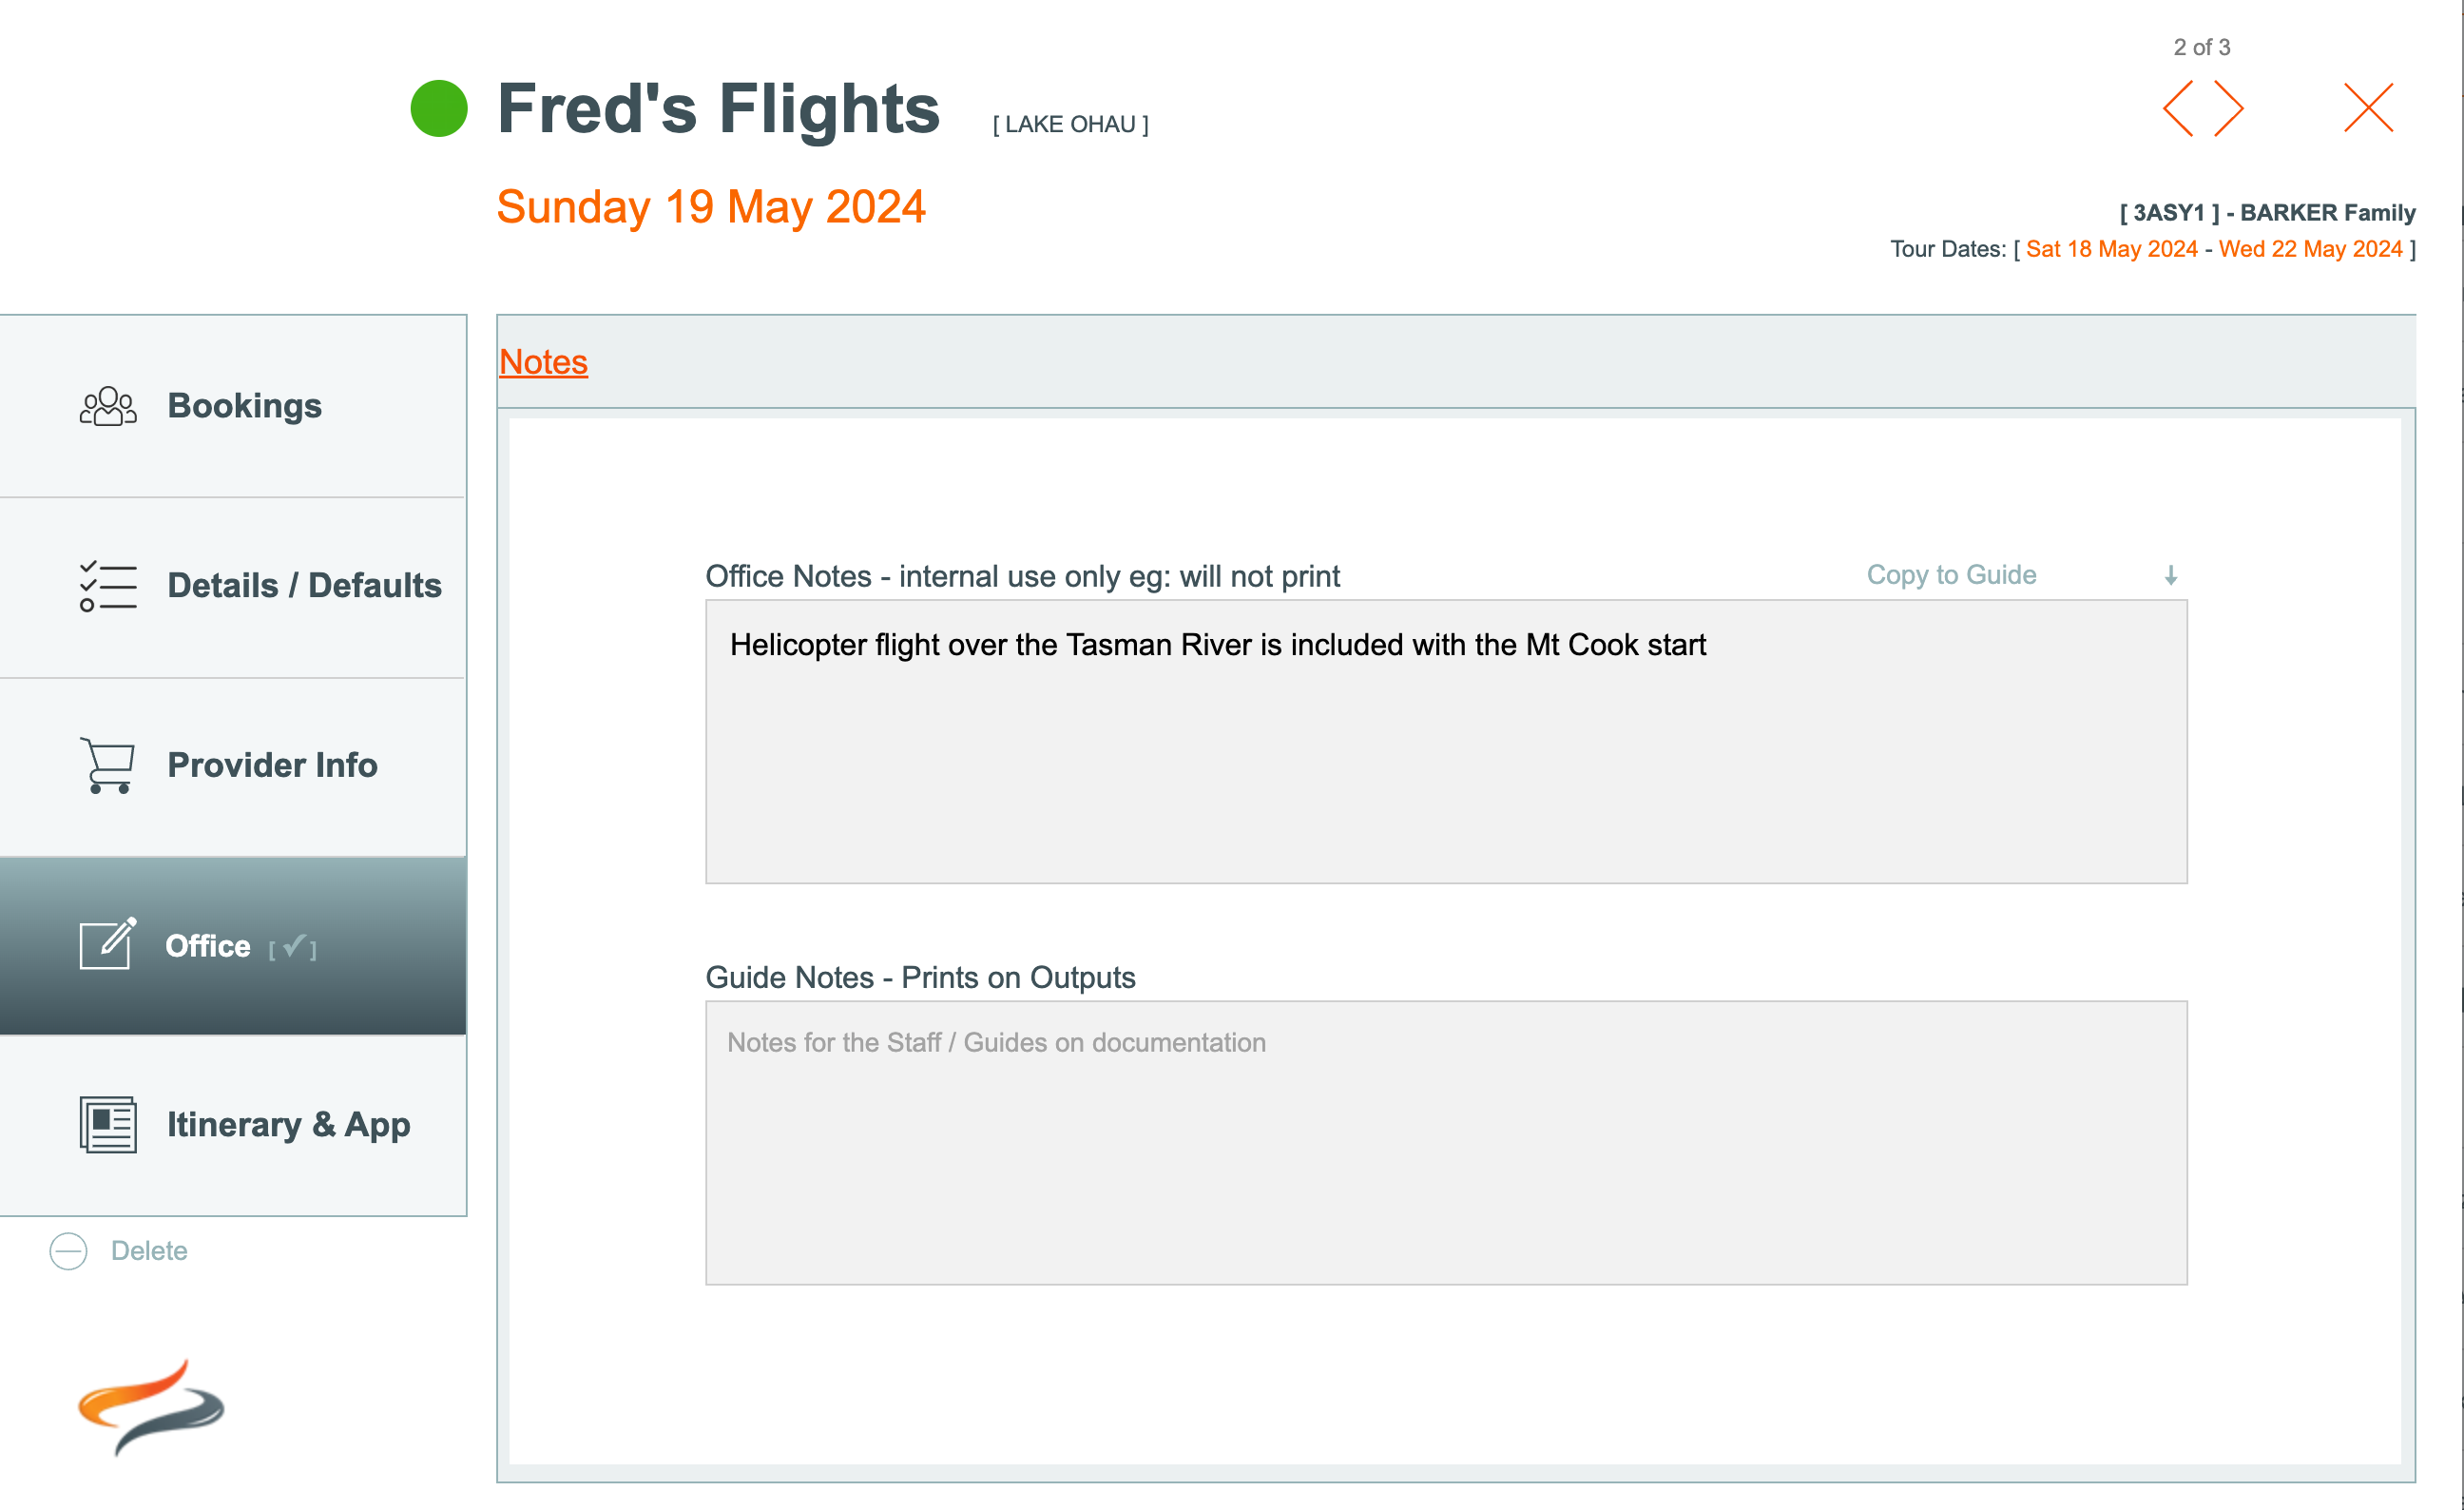Click the Copy to Guide down arrow
This screenshot has height=1510, width=2464.
[2171, 575]
